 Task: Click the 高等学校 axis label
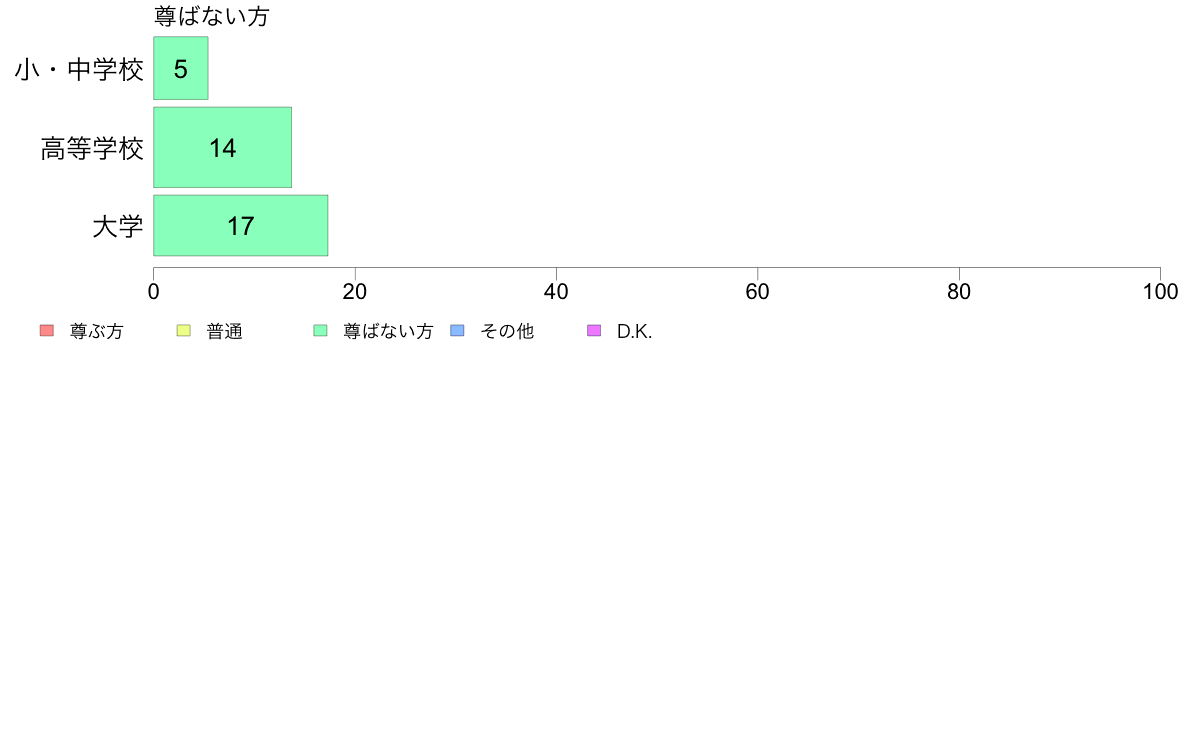[x=92, y=149]
